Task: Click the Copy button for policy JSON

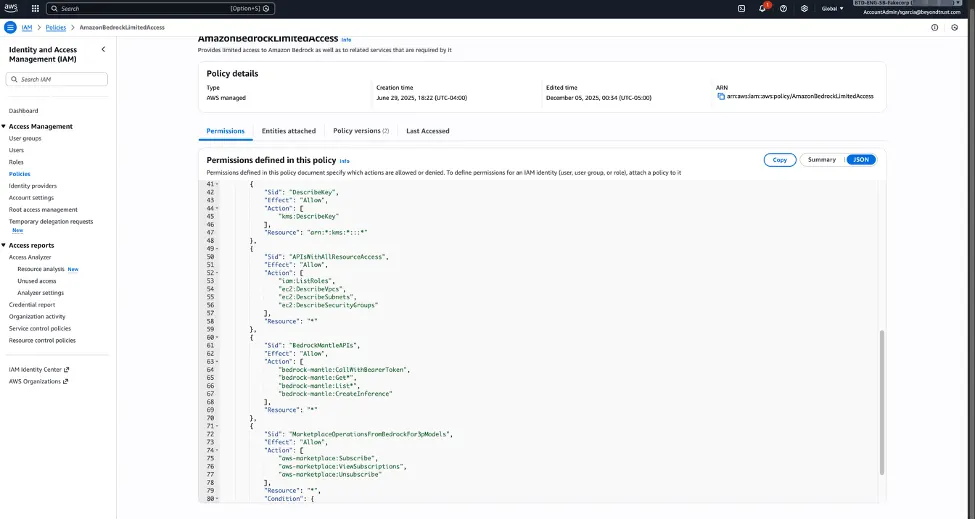Action: 779,160
